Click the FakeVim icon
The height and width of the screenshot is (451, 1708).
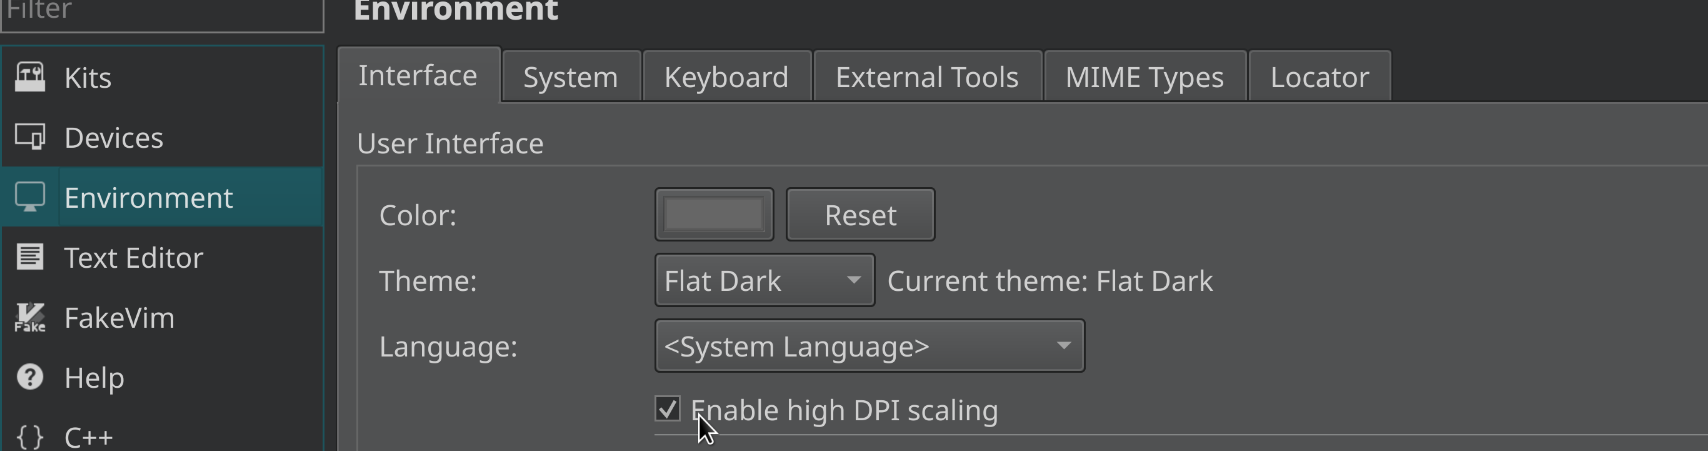pos(30,317)
